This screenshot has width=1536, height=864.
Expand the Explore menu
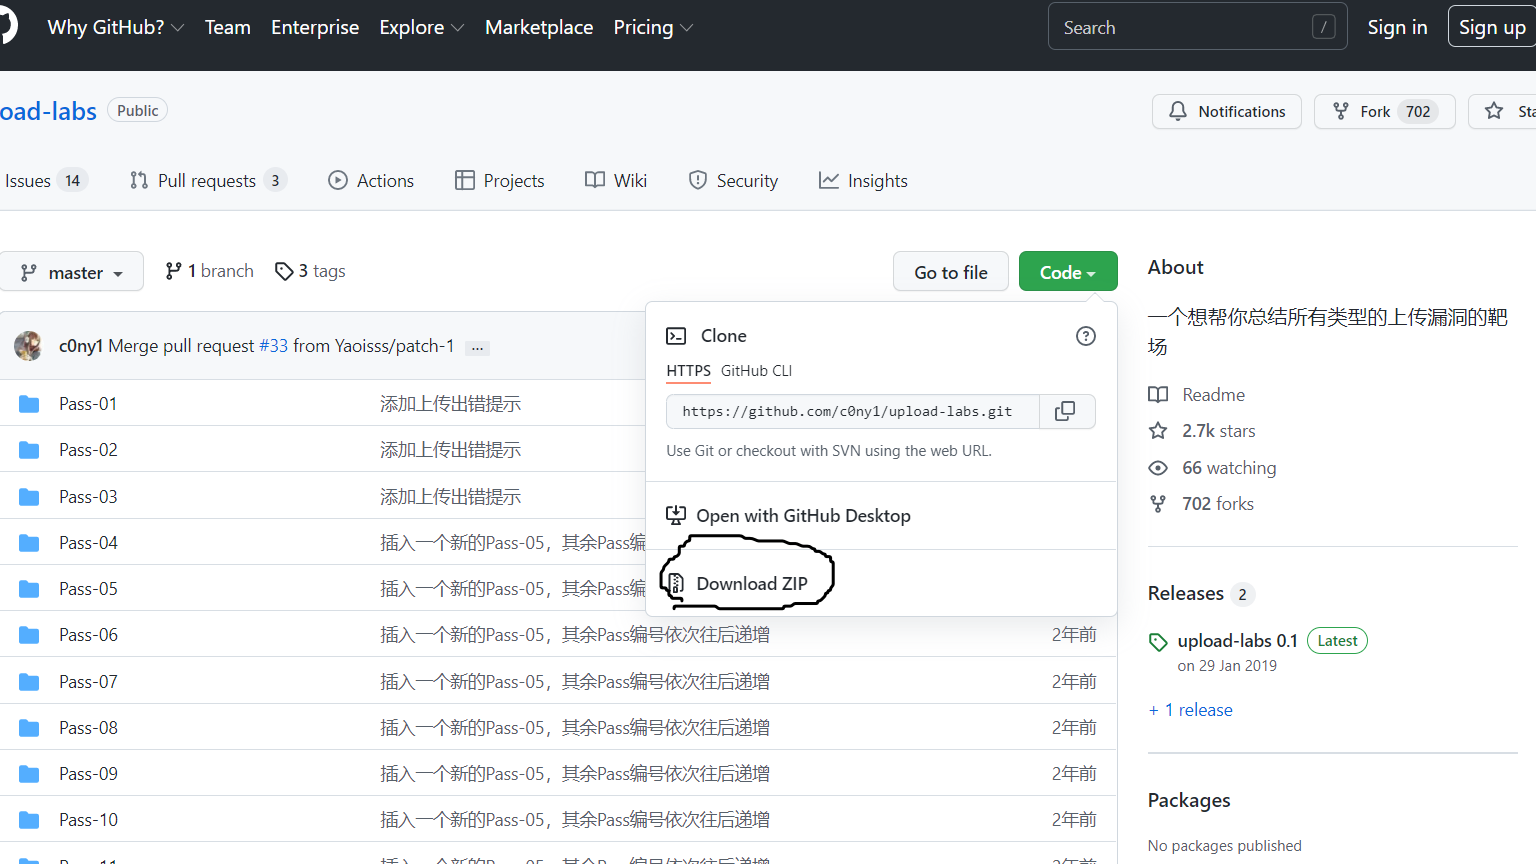tap(422, 28)
